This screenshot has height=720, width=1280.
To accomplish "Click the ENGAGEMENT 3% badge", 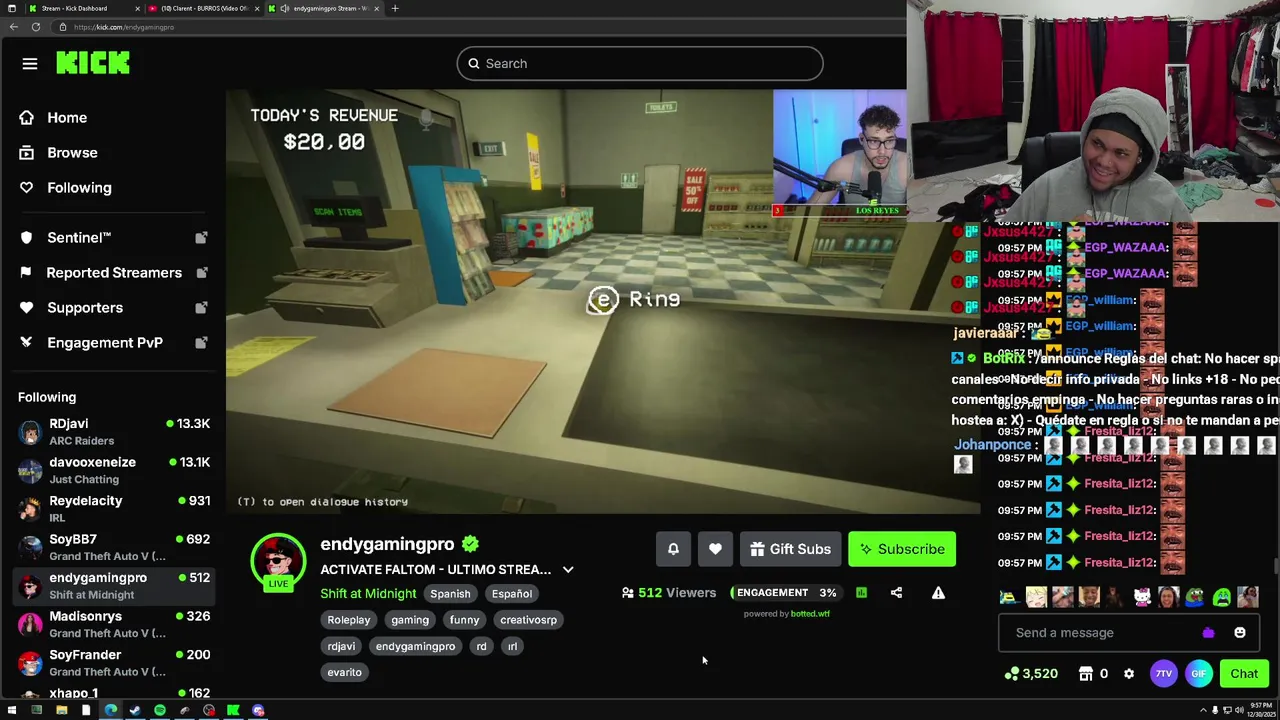I will pyautogui.click(x=785, y=593).
